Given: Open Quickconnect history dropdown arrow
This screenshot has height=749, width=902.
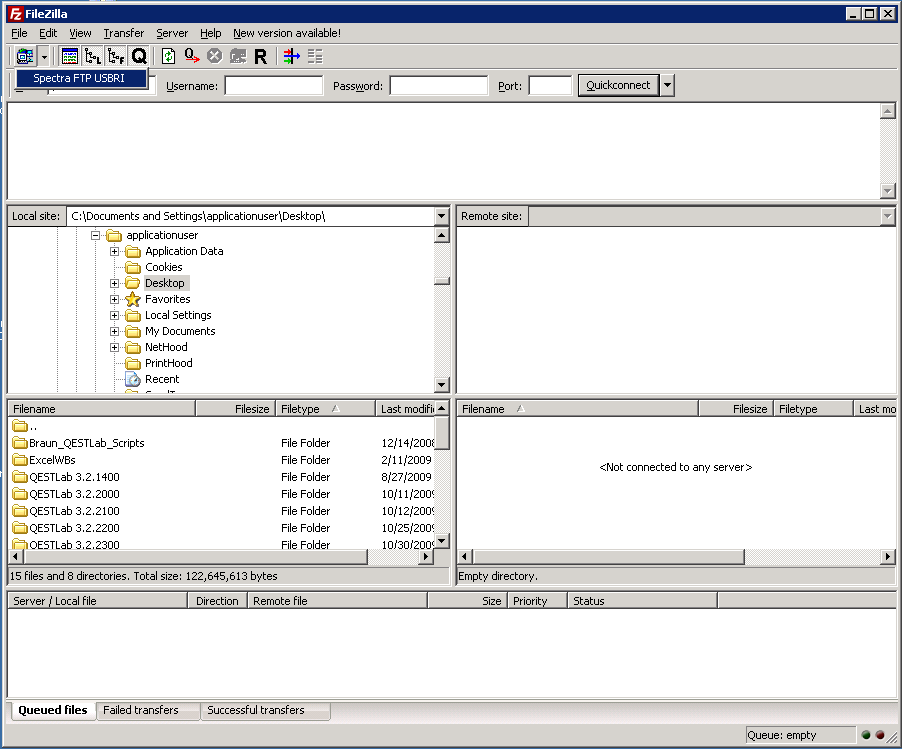Looking at the screenshot, I should [667, 86].
